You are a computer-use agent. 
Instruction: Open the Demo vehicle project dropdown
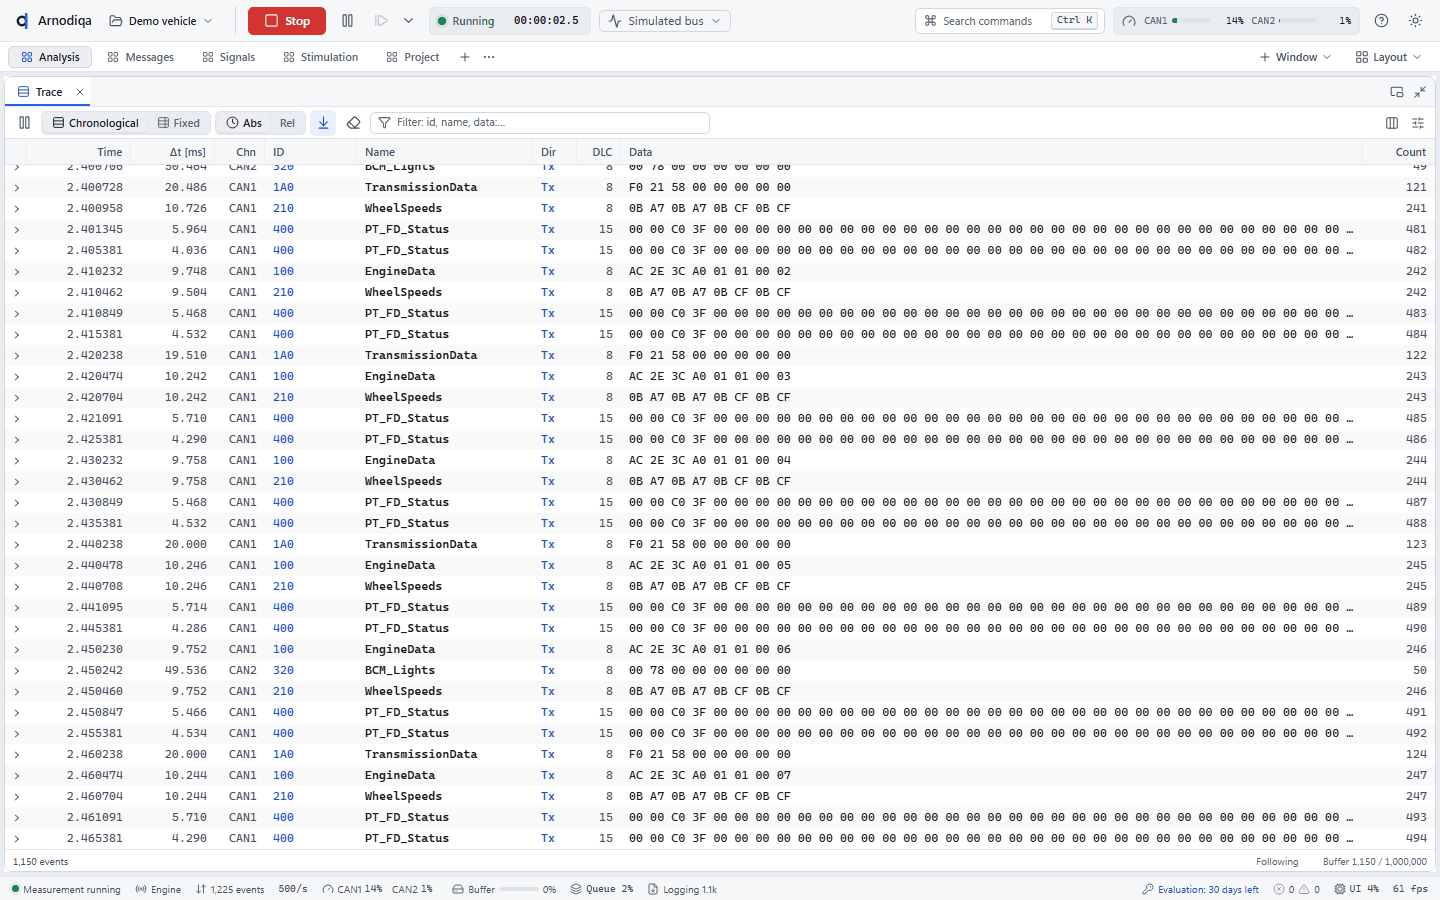(161, 21)
